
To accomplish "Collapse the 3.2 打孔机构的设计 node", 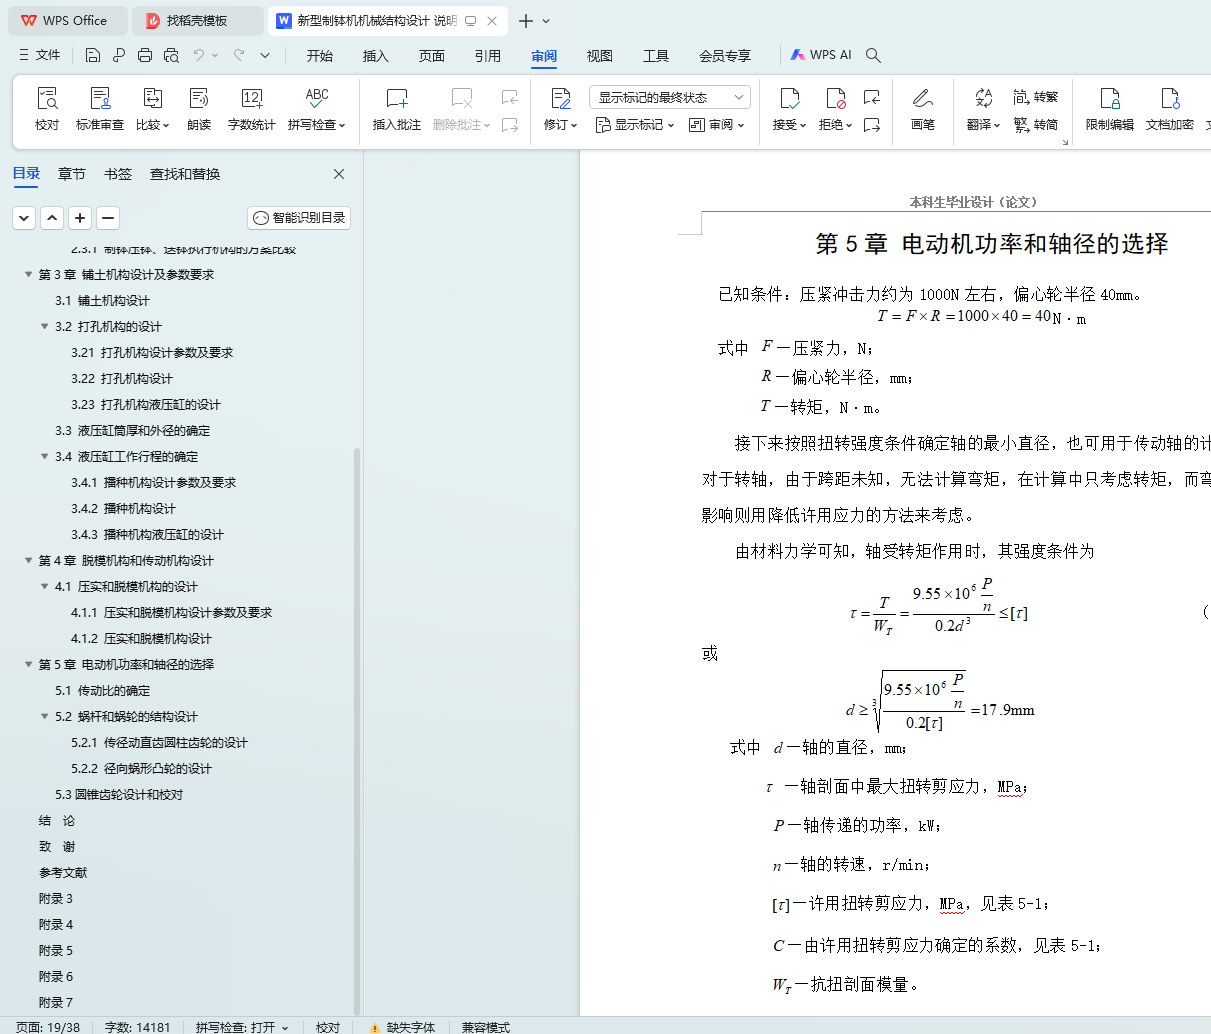I will coord(45,326).
